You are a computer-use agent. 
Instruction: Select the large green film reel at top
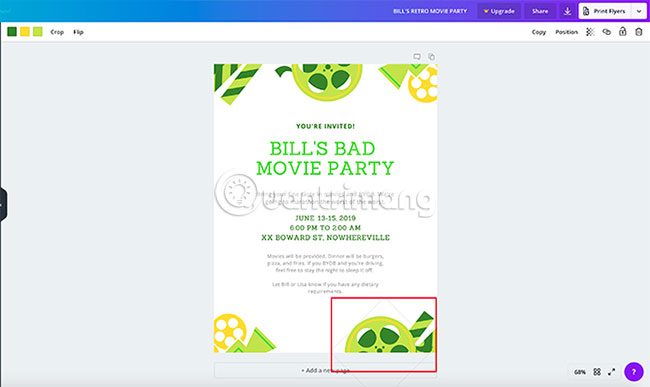click(x=327, y=82)
